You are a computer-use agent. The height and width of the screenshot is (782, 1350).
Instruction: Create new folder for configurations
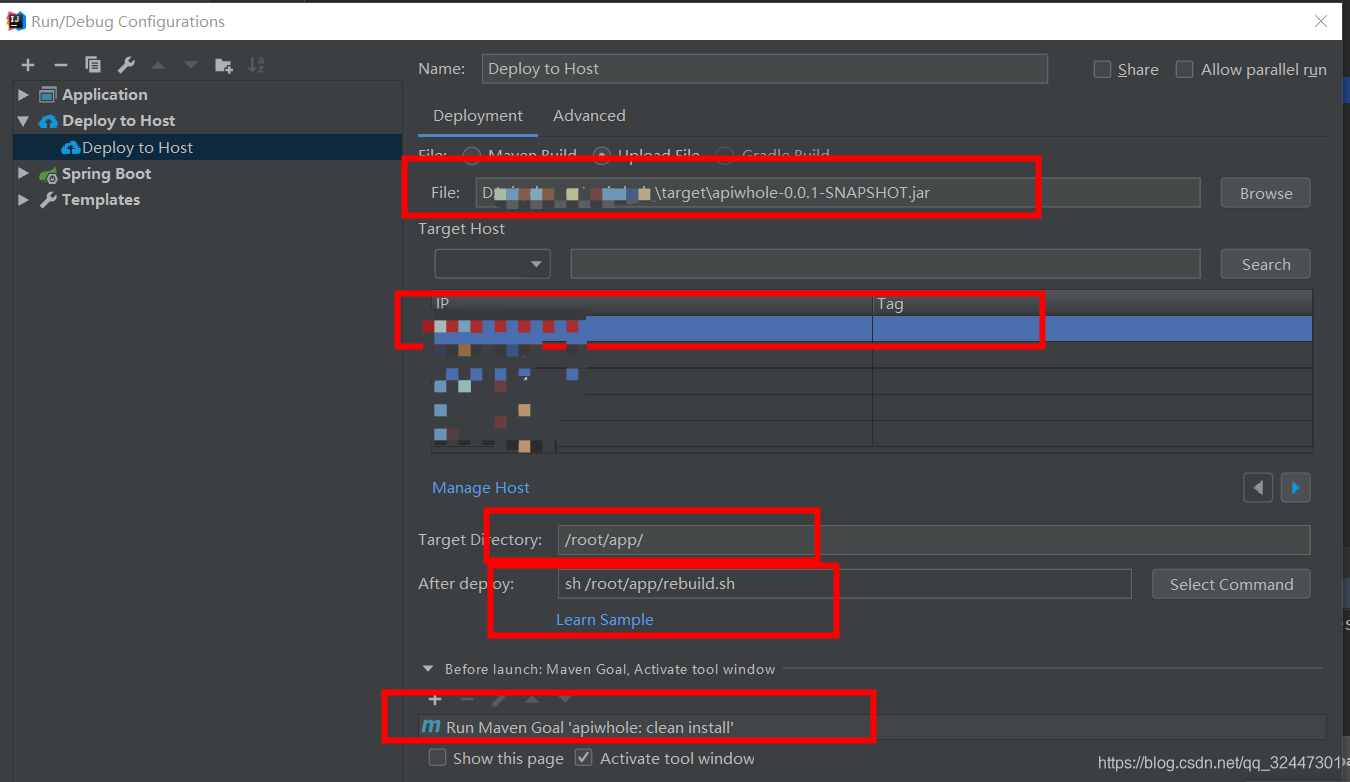pyautogui.click(x=224, y=65)
